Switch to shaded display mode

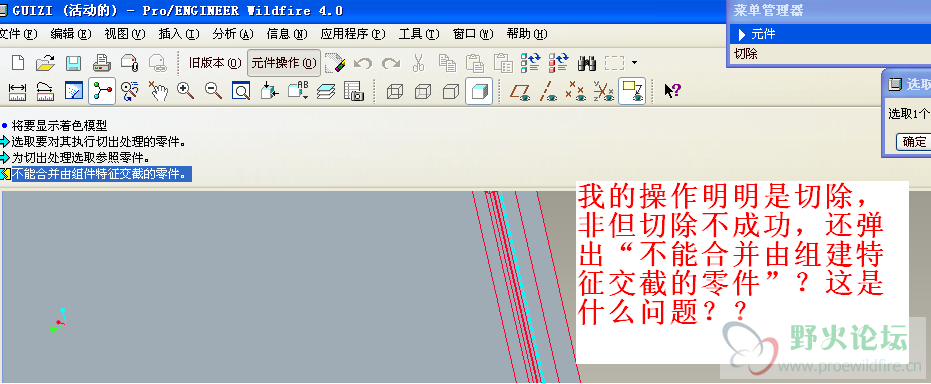pos(479,91)
